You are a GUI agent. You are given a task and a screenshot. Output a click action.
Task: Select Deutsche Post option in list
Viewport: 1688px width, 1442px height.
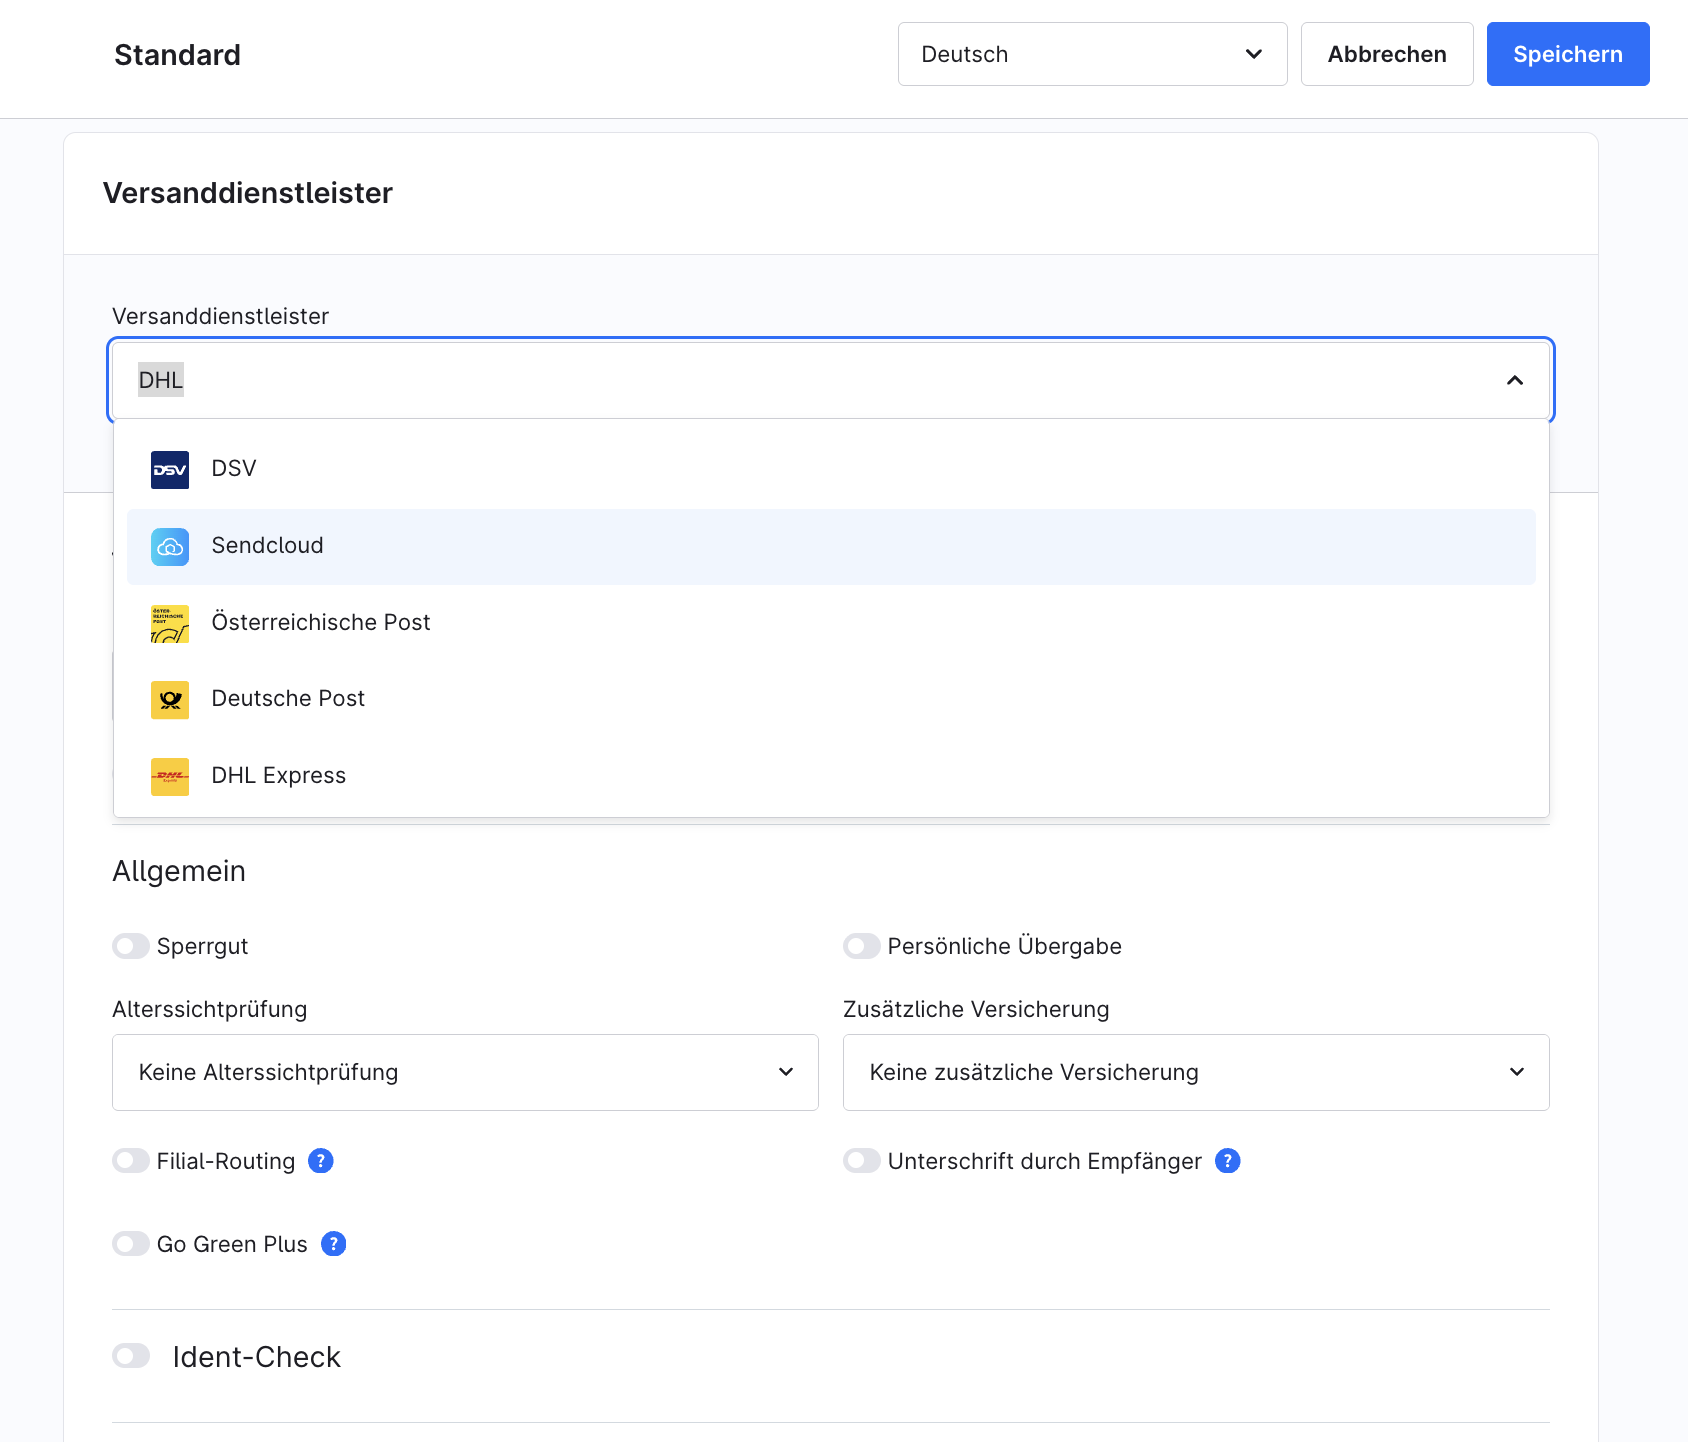289,699
